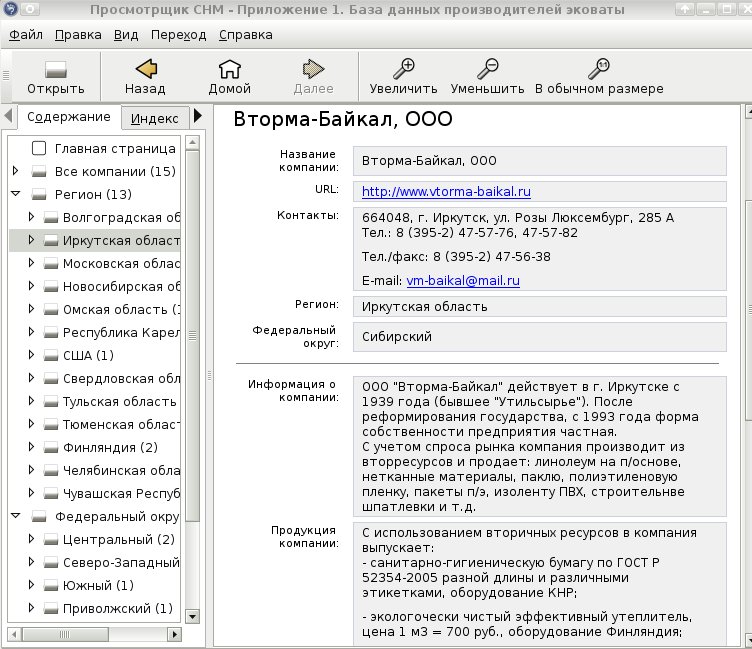Click the Далее forward arrow

click(313, 69)
